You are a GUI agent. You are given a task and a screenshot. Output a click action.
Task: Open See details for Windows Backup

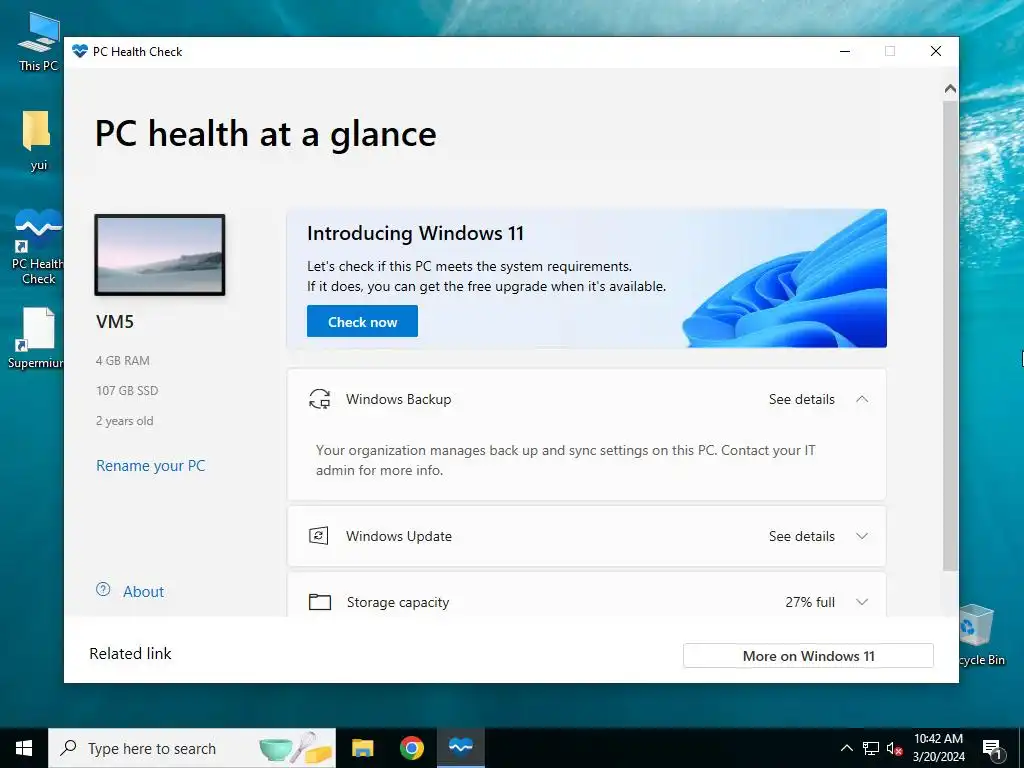[801, 399]
